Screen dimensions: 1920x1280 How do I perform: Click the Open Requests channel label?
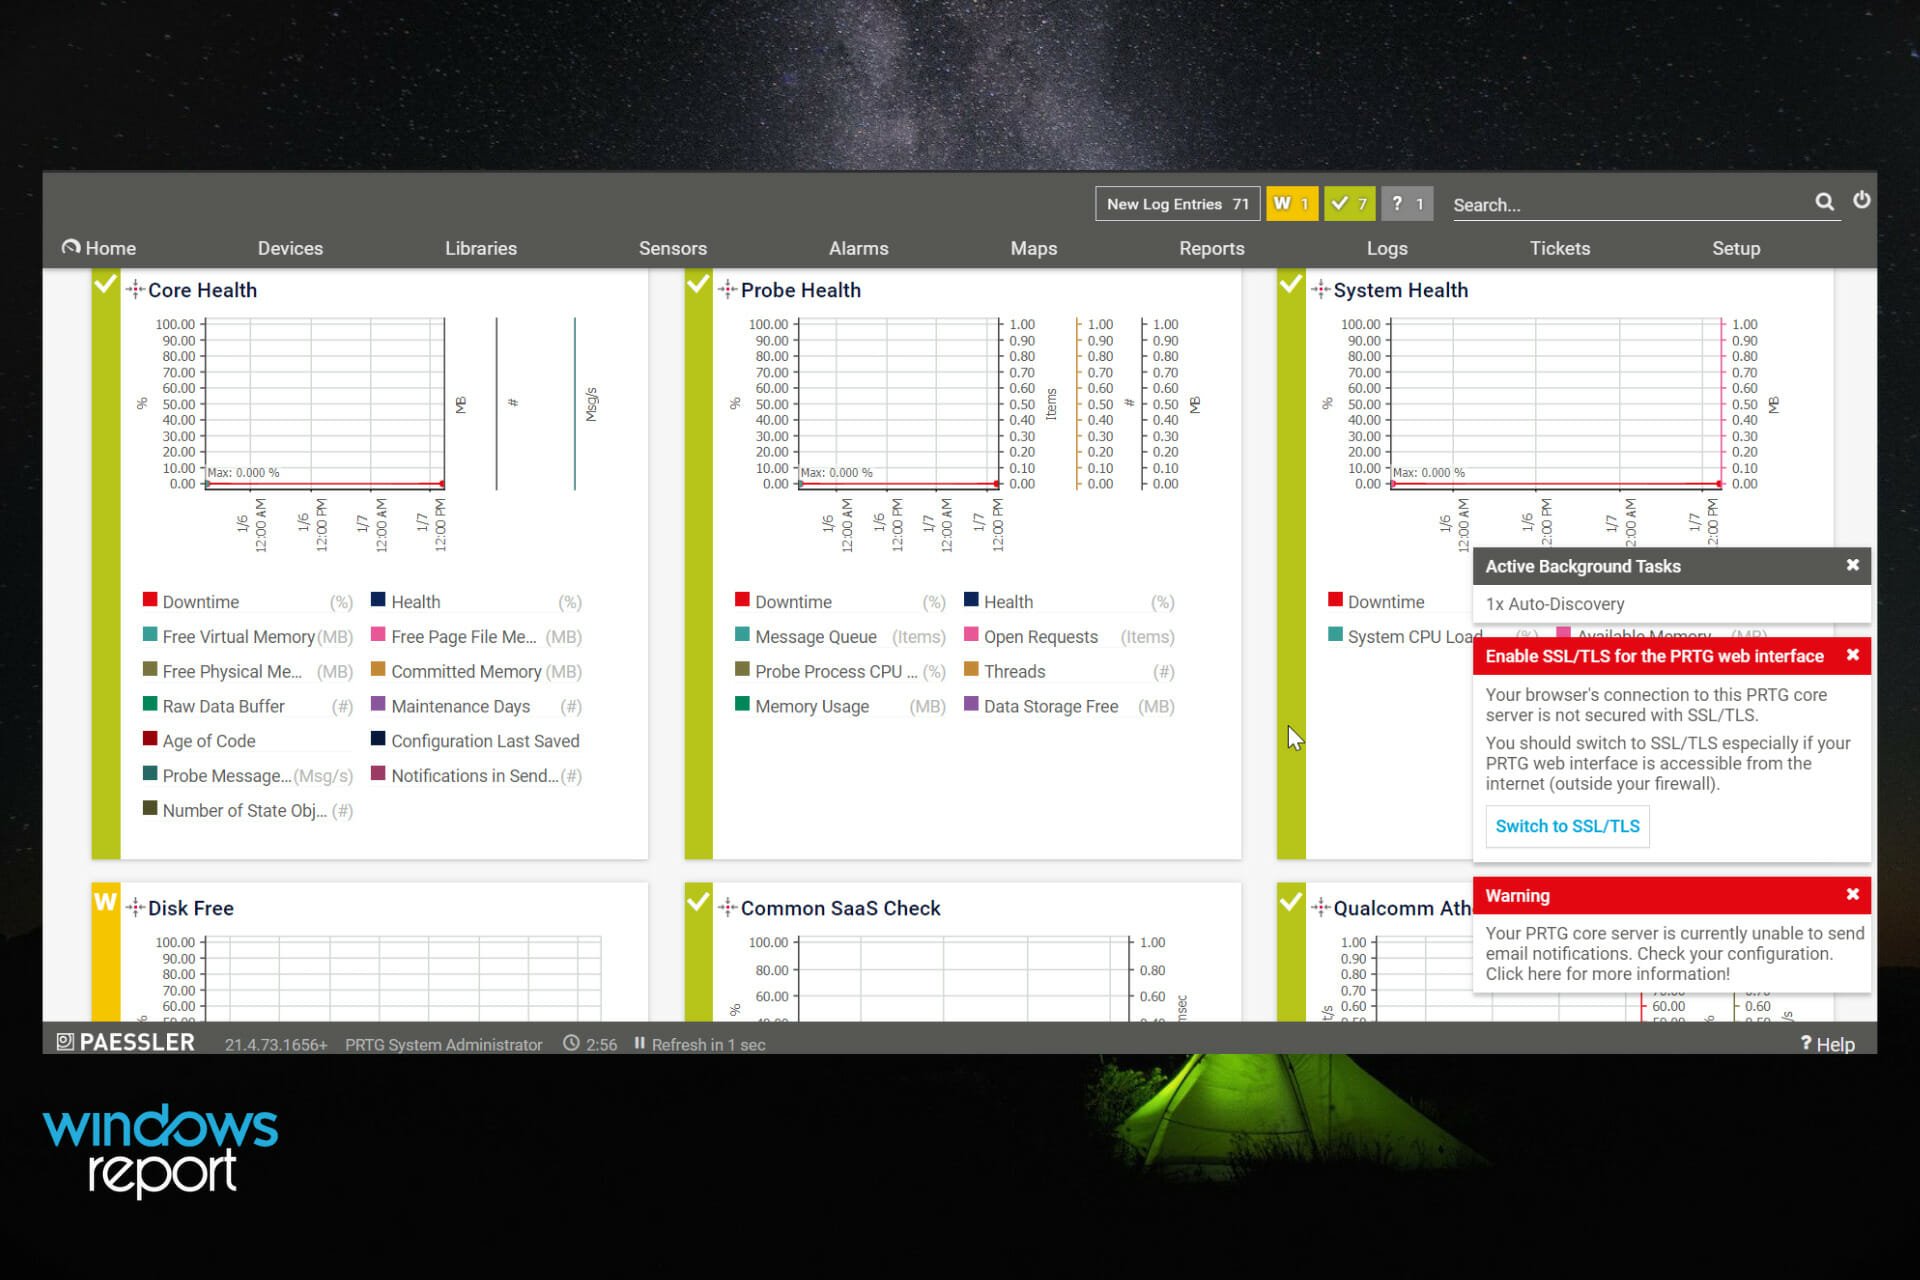click(1040, 637)
